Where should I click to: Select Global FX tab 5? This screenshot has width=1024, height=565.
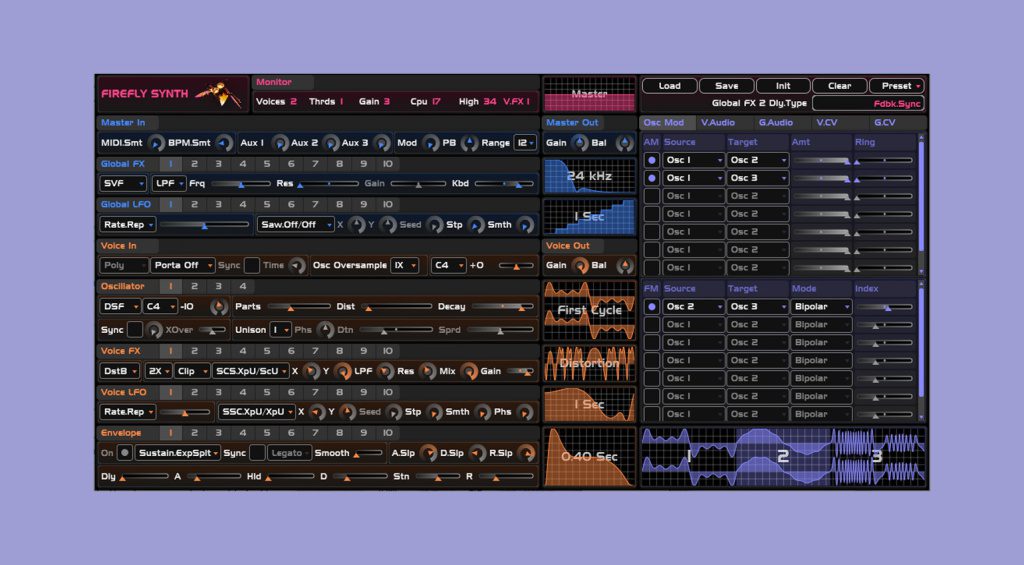[x=267, y=164]
